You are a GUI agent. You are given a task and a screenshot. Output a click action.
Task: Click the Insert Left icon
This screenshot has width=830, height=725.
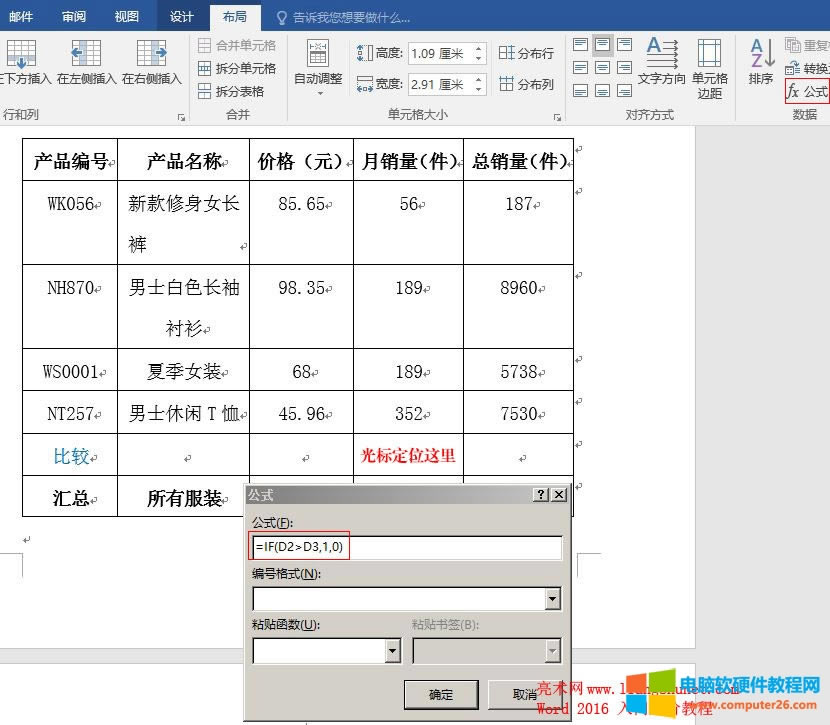coord(85,55)
